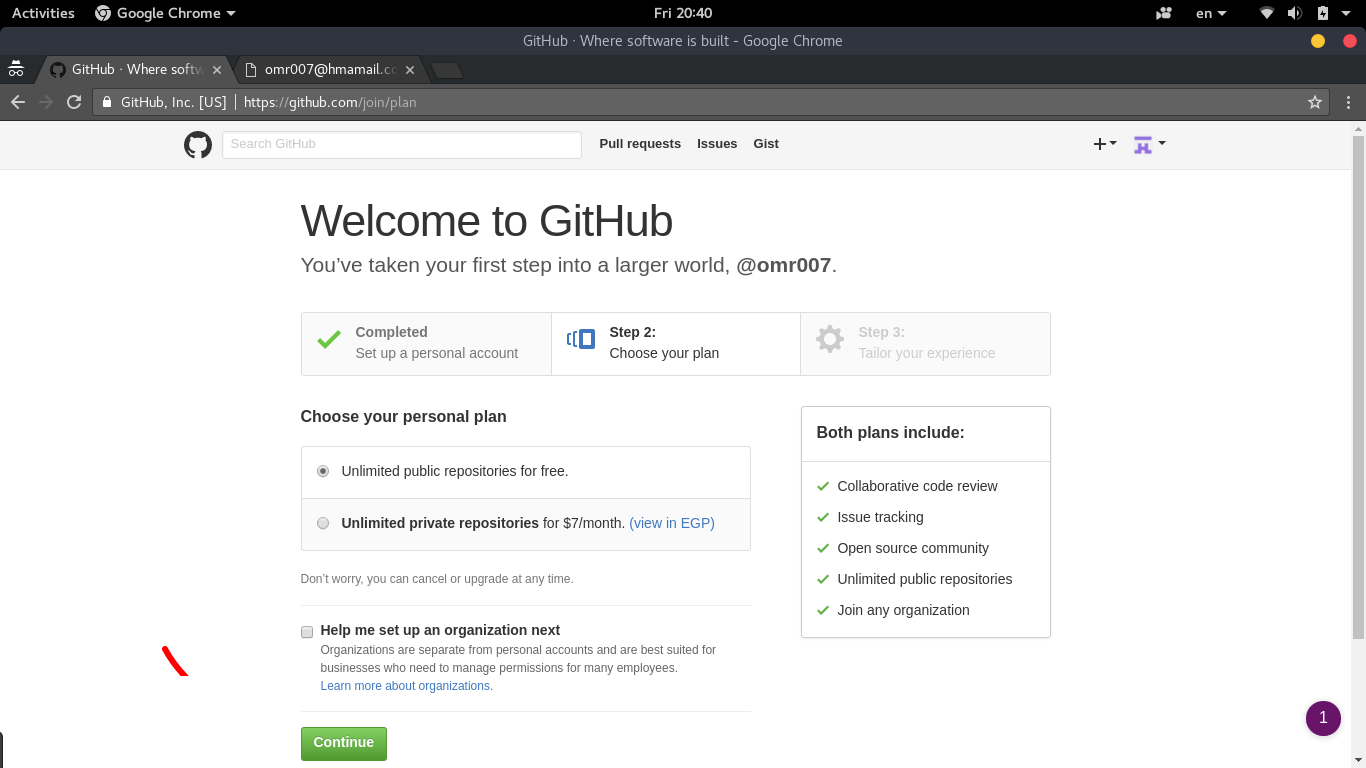Expand the plus create-new dropdown

pos(1104,144)
